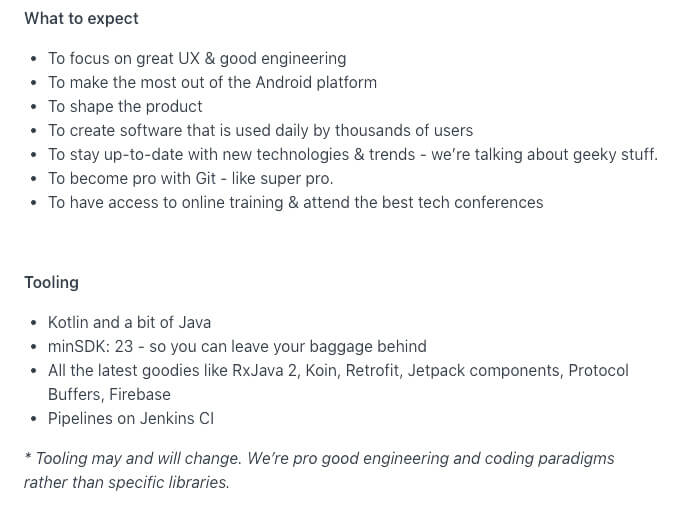
Task: Click 'Kotlin and a bit of Java'
Action: (x=129, y=322)
